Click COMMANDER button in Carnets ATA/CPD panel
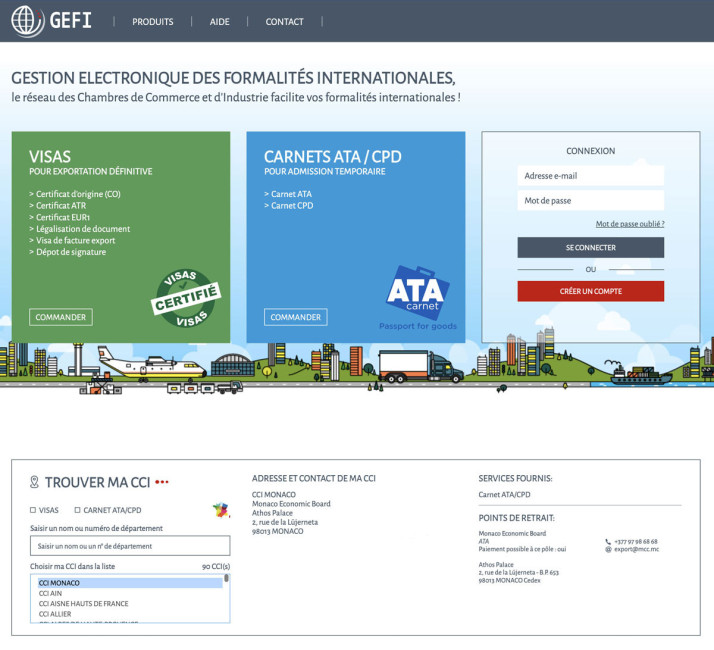714x650 pixels. click(x=296, y=317)
